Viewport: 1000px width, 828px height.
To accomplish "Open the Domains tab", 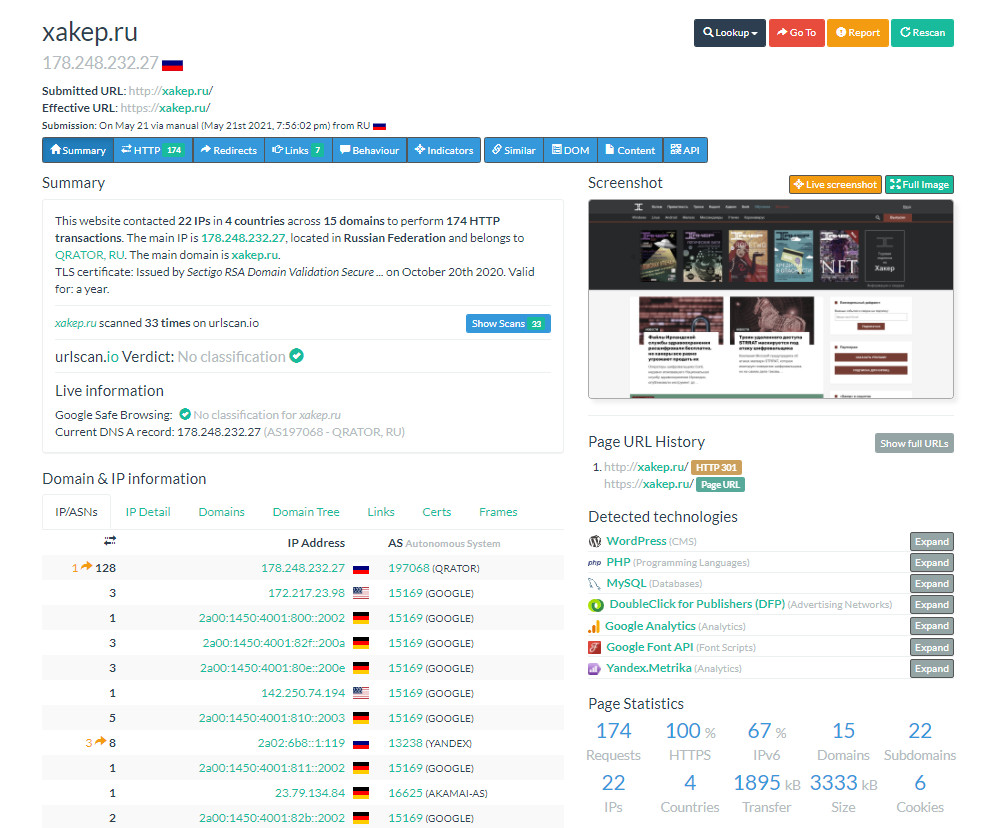I will (x=221, y=512).
